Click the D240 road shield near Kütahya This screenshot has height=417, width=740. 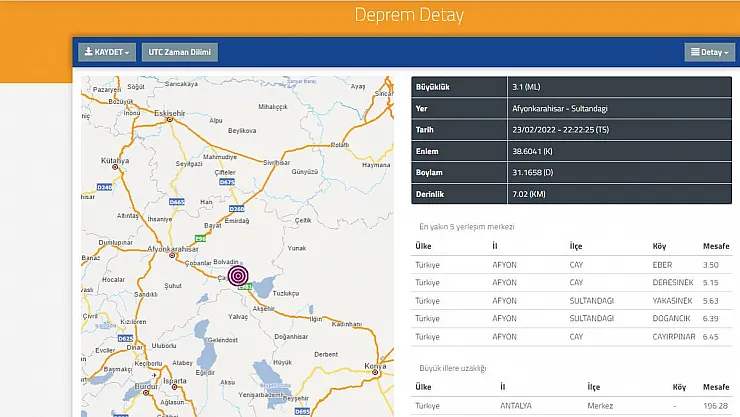click(x=106, y=187)
